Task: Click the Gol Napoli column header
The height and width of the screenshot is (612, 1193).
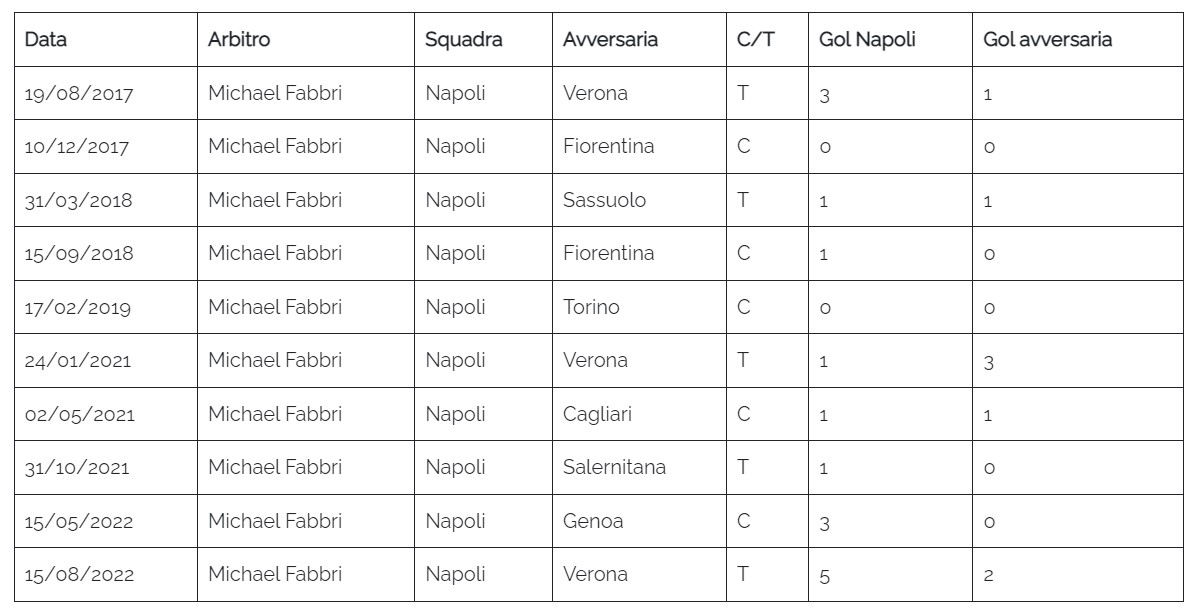Action: click(867, 40)
